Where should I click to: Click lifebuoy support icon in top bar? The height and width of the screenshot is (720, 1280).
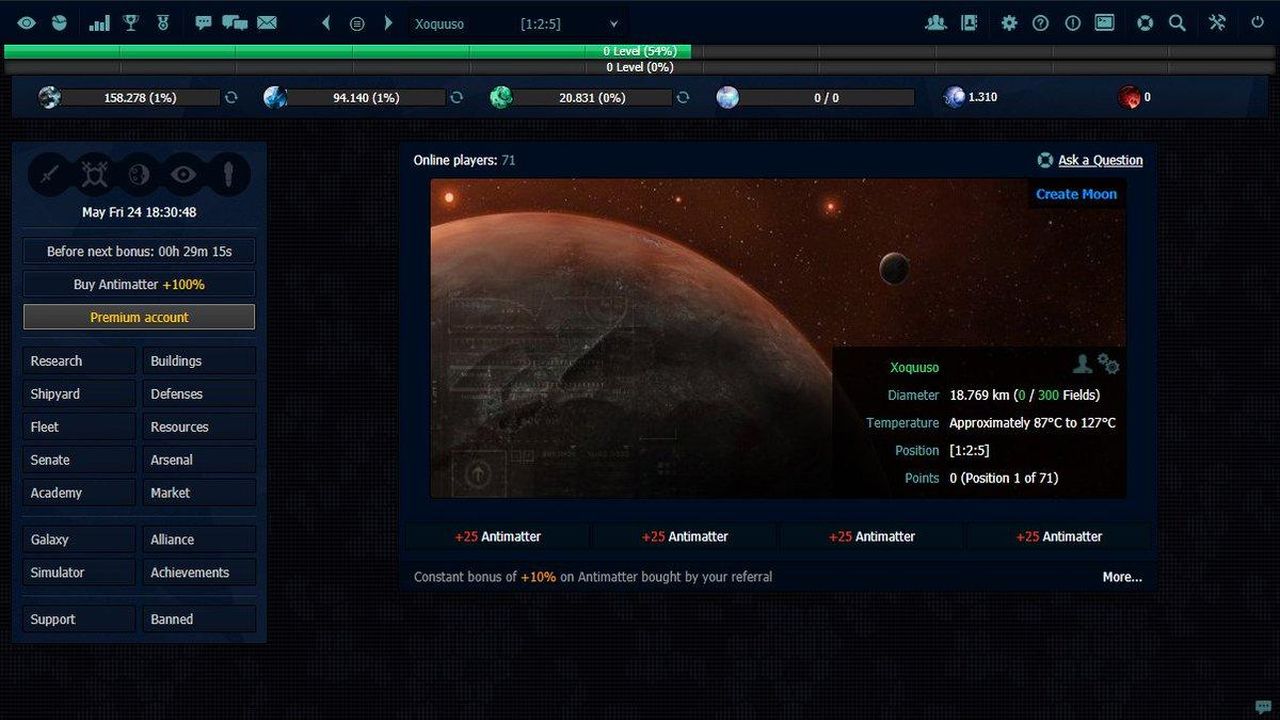1145,23
